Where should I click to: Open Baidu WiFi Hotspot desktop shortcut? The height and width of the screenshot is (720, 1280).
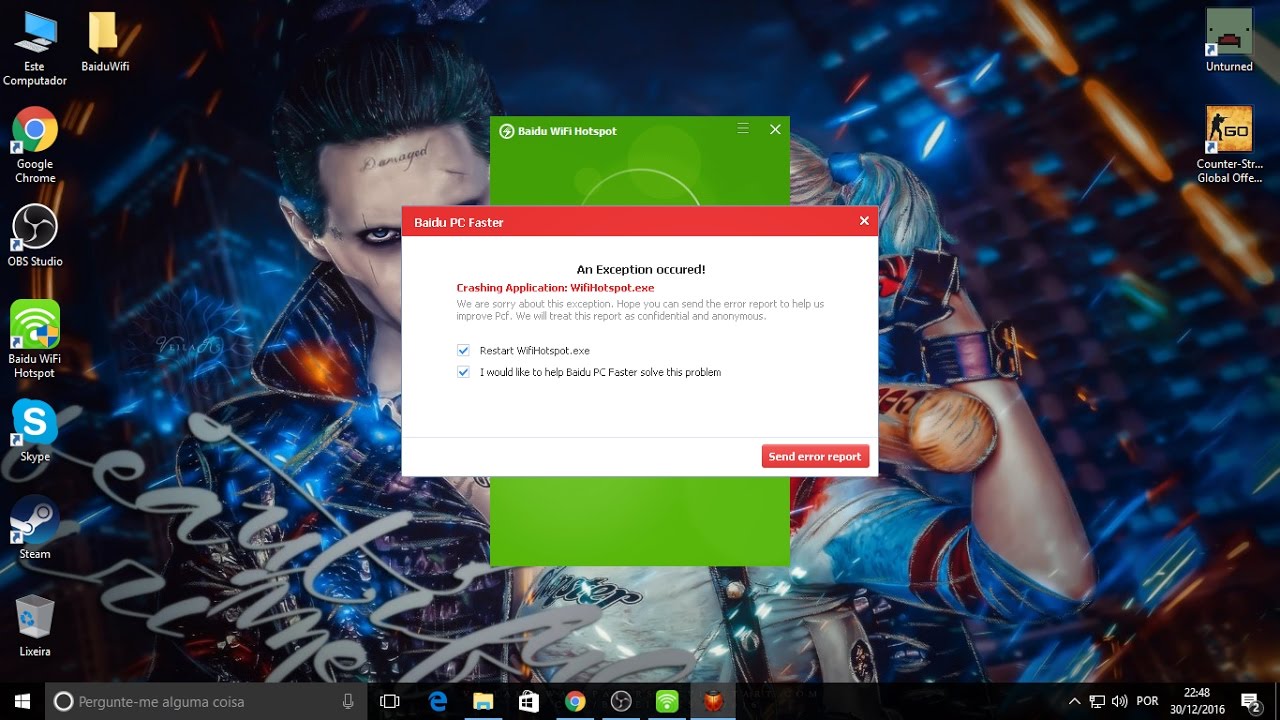pyautogui.click(x=35, y=339)
